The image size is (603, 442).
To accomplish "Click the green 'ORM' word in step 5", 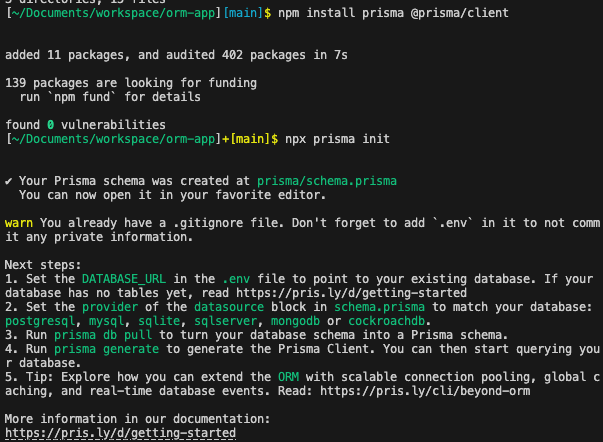I will pyautogui.click(x=288, y=377).
